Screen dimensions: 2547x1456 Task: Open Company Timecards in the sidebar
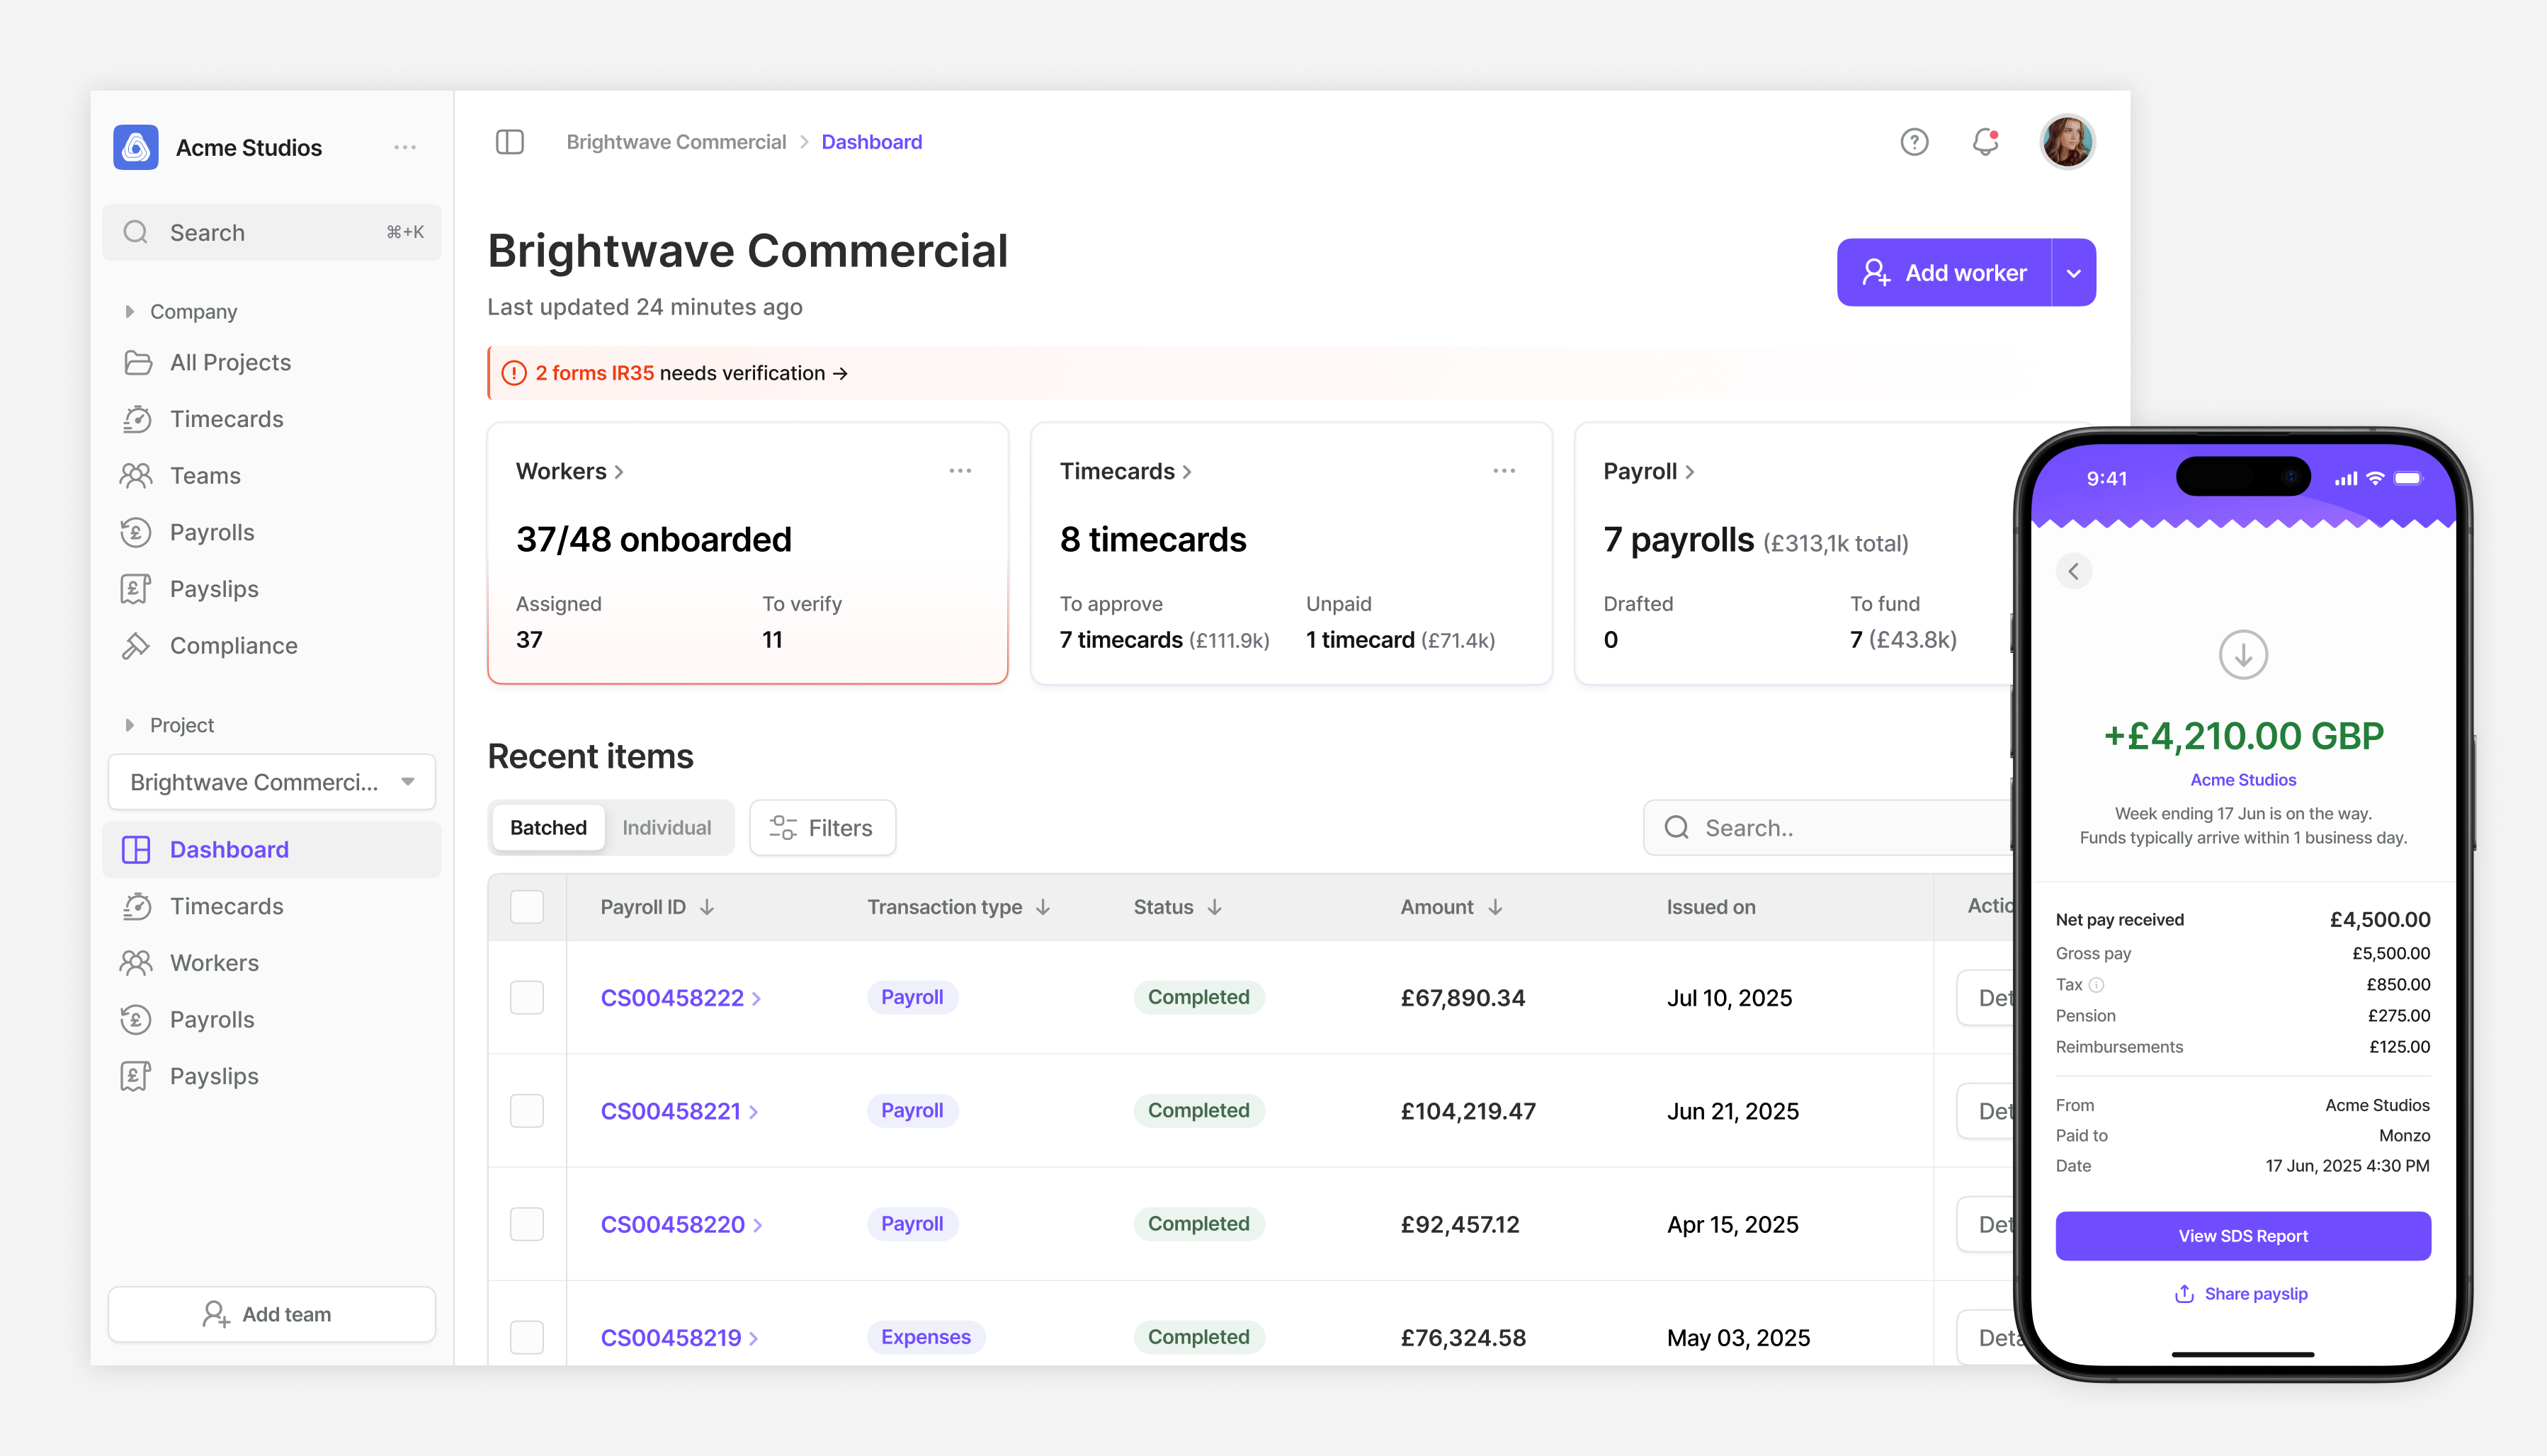tap(272, 419)
